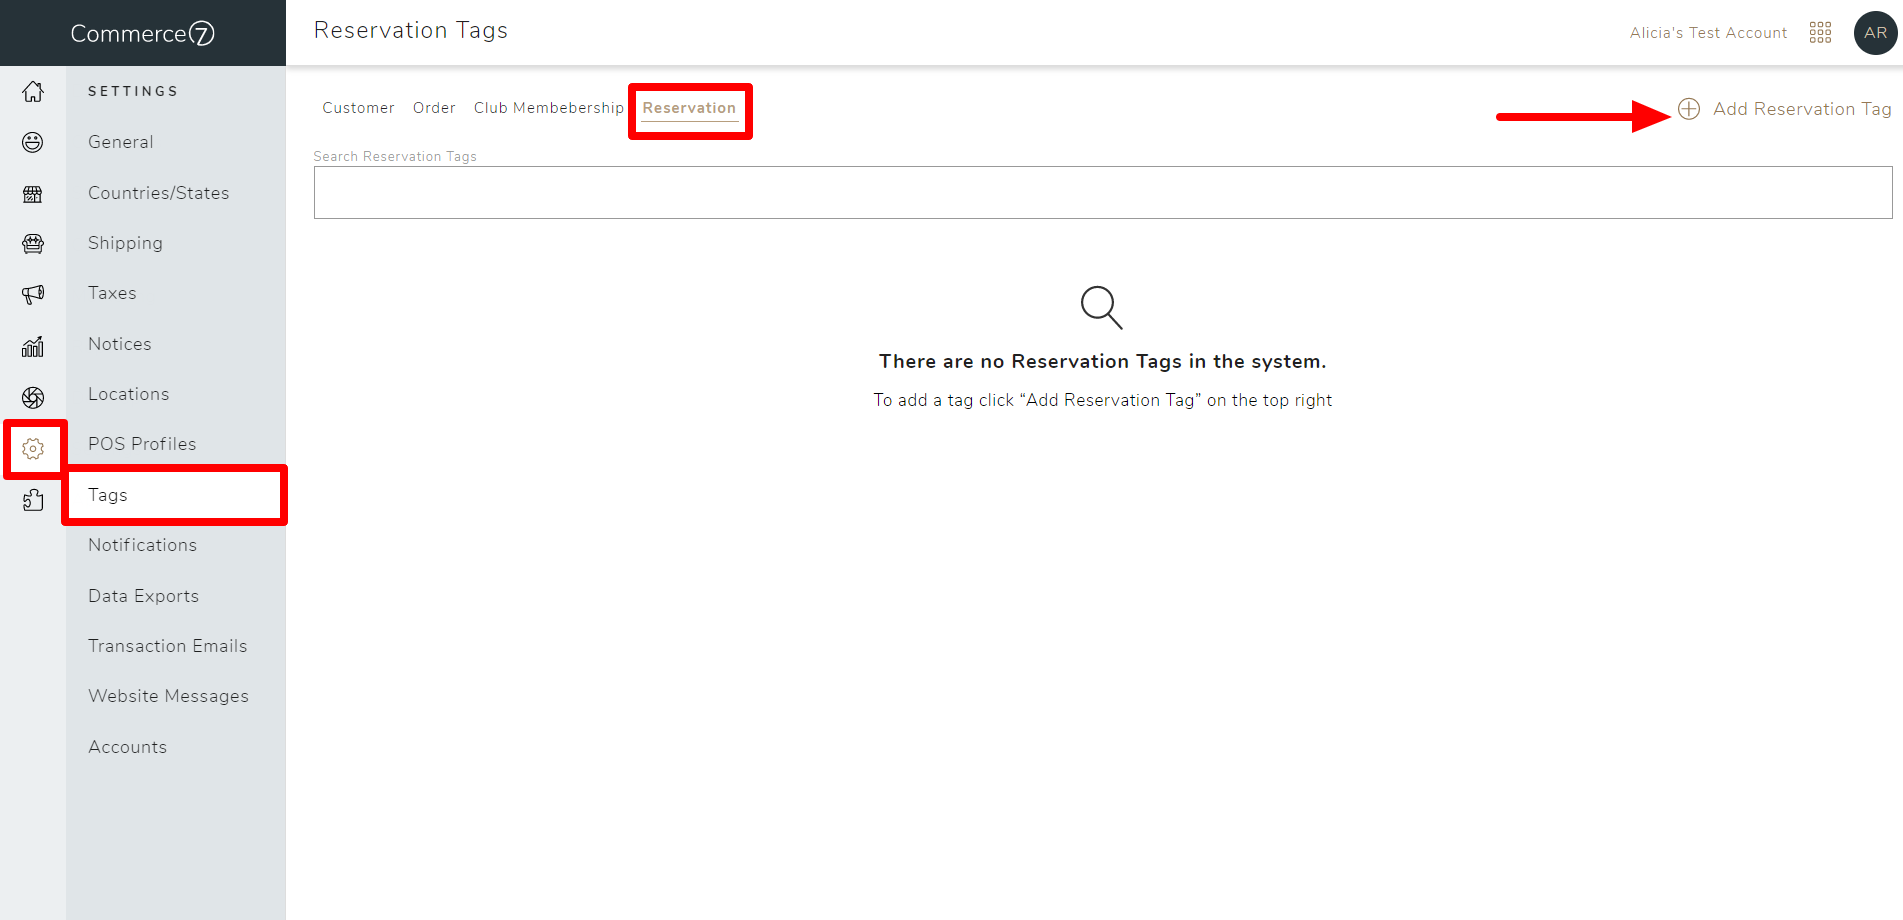Open the apps grid icon in header
Screen dimensions: 1903x920
[1820, 33]
